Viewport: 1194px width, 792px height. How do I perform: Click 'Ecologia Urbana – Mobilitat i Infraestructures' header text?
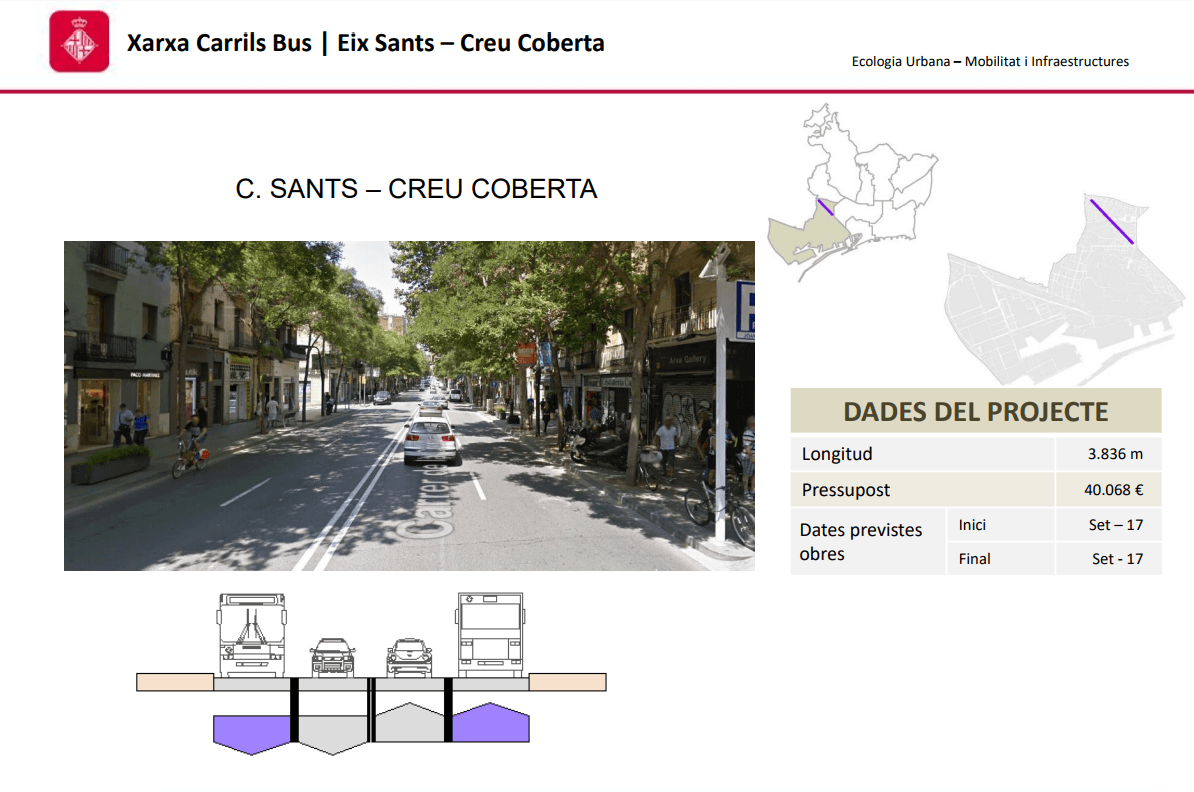990,62
